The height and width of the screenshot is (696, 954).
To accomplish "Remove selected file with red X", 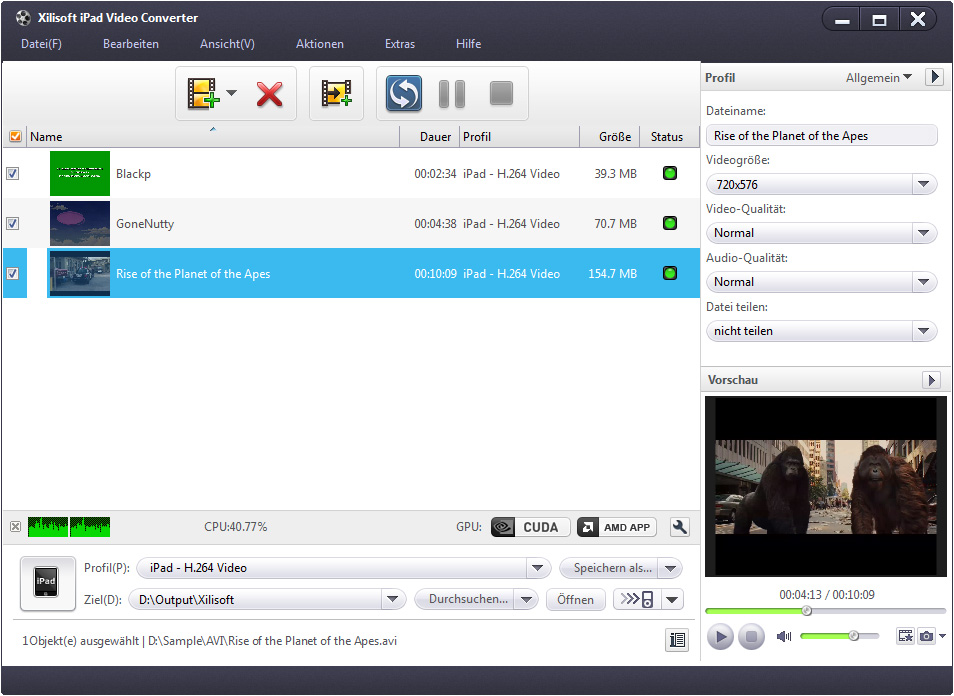I will [269, 94].
